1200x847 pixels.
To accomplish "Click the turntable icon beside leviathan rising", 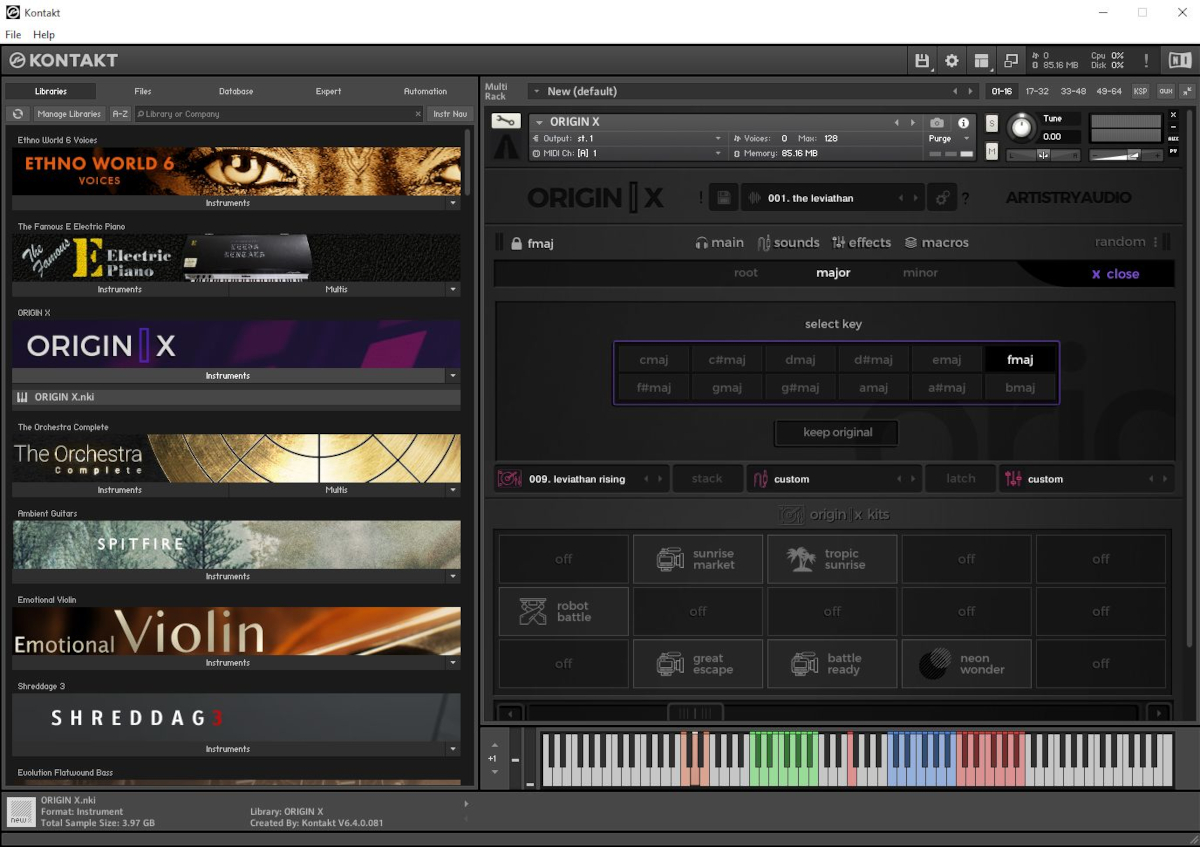I will point(510,479).
